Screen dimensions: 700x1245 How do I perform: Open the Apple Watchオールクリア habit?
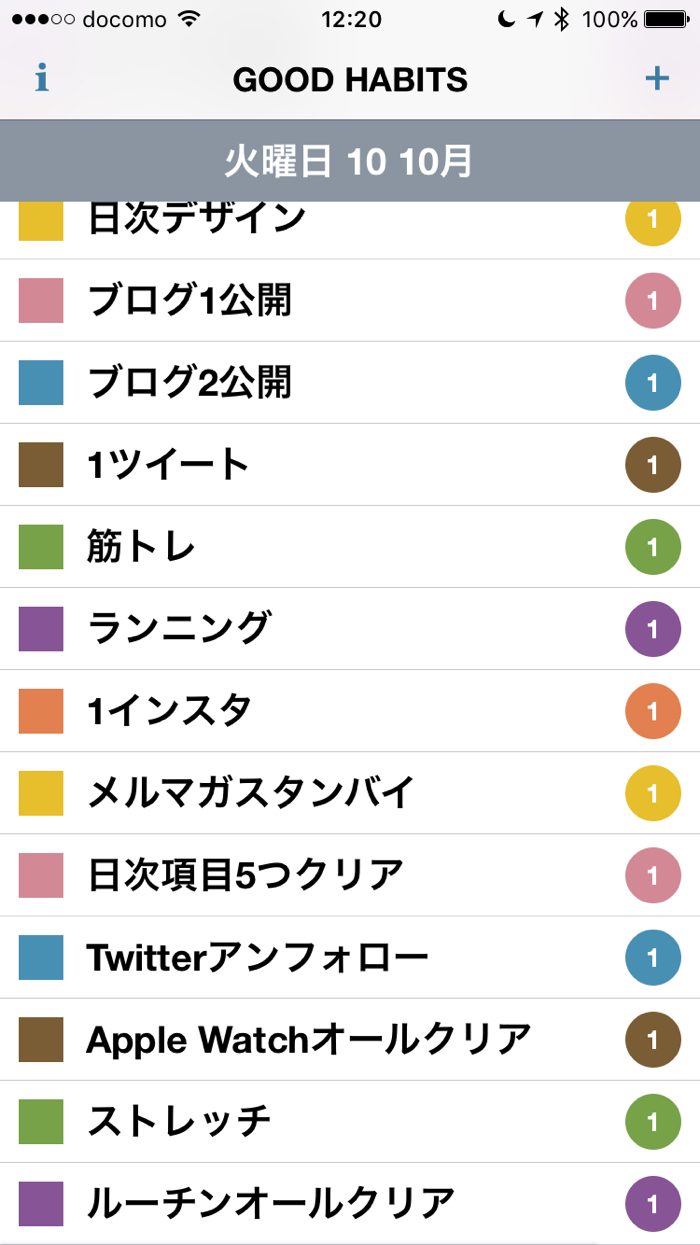click(x=308, y=1040)
